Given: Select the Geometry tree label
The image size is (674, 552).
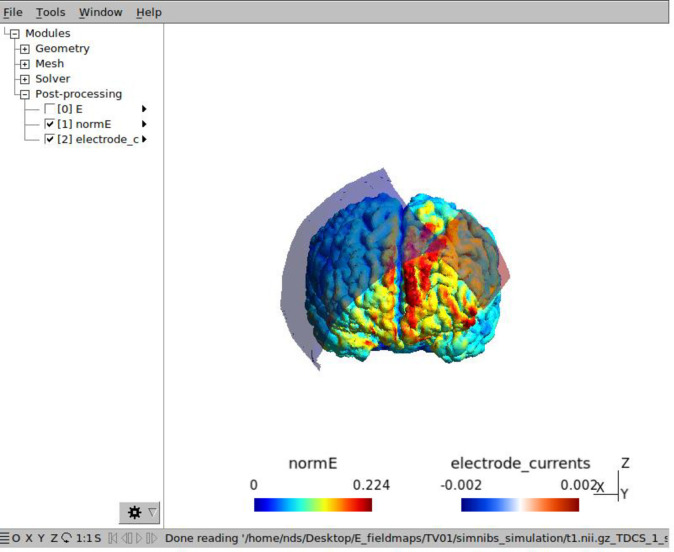Looking at the screenshot, I should pyautogui.click(x=62, y=49).
